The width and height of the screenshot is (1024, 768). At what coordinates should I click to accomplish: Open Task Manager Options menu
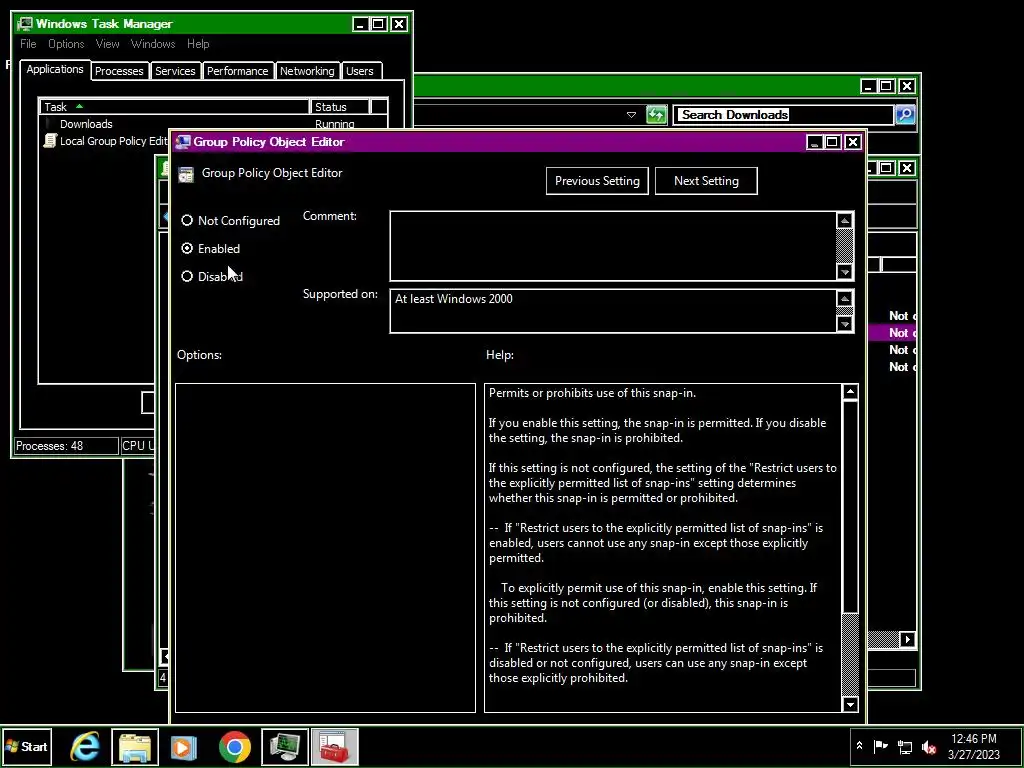click(x=66, y=44)
